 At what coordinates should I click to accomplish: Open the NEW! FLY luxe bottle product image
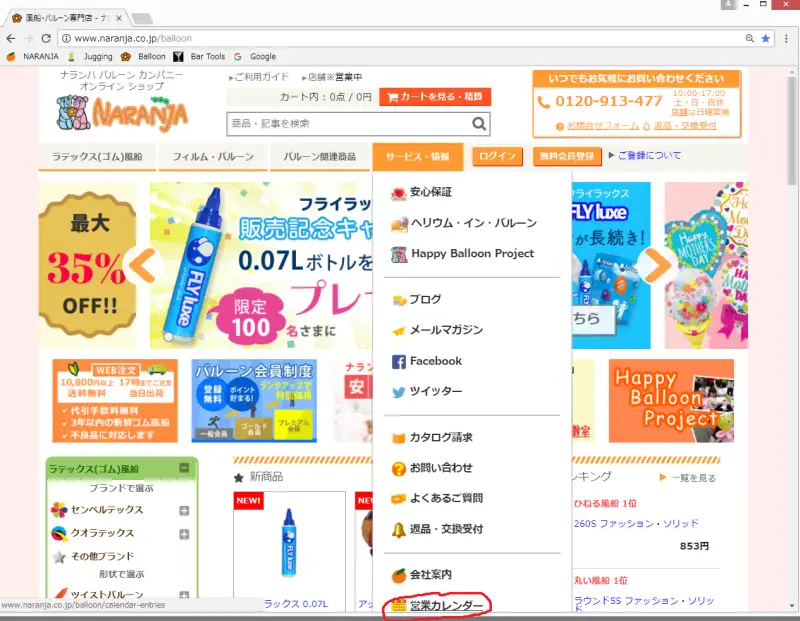coord(289,543)
